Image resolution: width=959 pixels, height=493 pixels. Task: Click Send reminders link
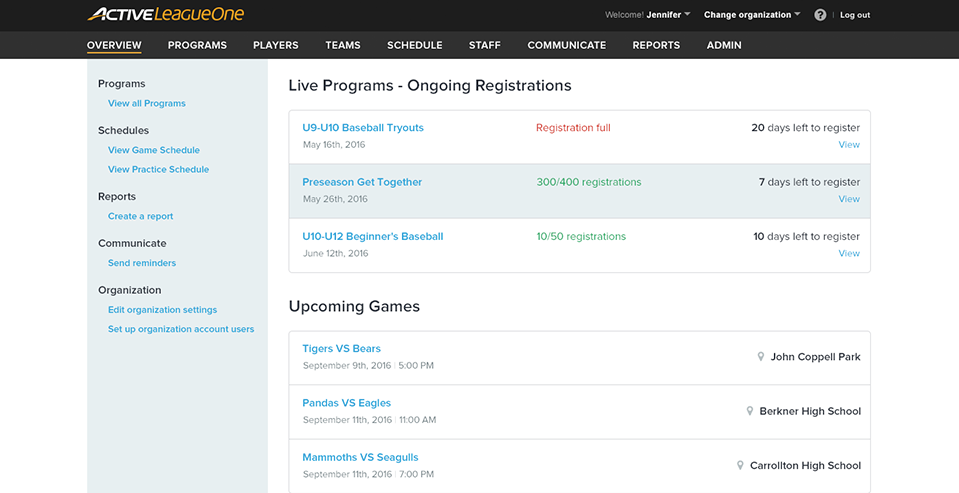[x=142, y=263]
